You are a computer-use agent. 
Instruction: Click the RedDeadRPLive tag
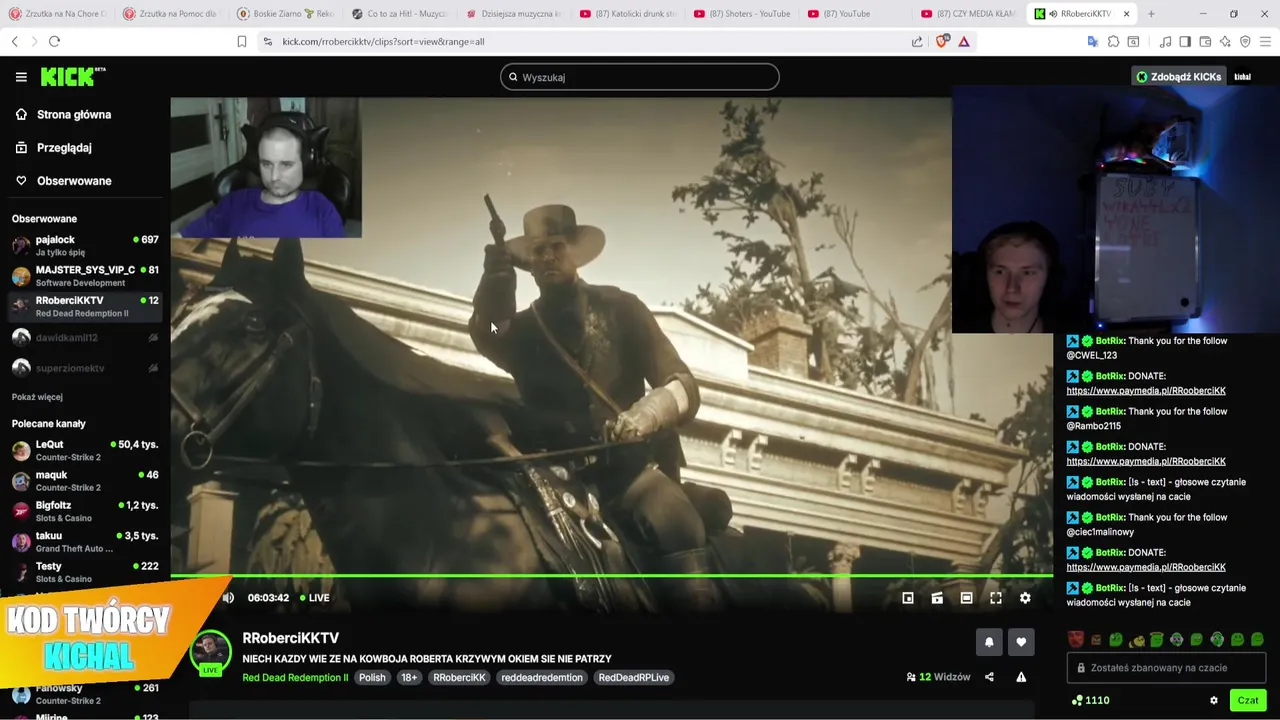(x=634, y=677)
